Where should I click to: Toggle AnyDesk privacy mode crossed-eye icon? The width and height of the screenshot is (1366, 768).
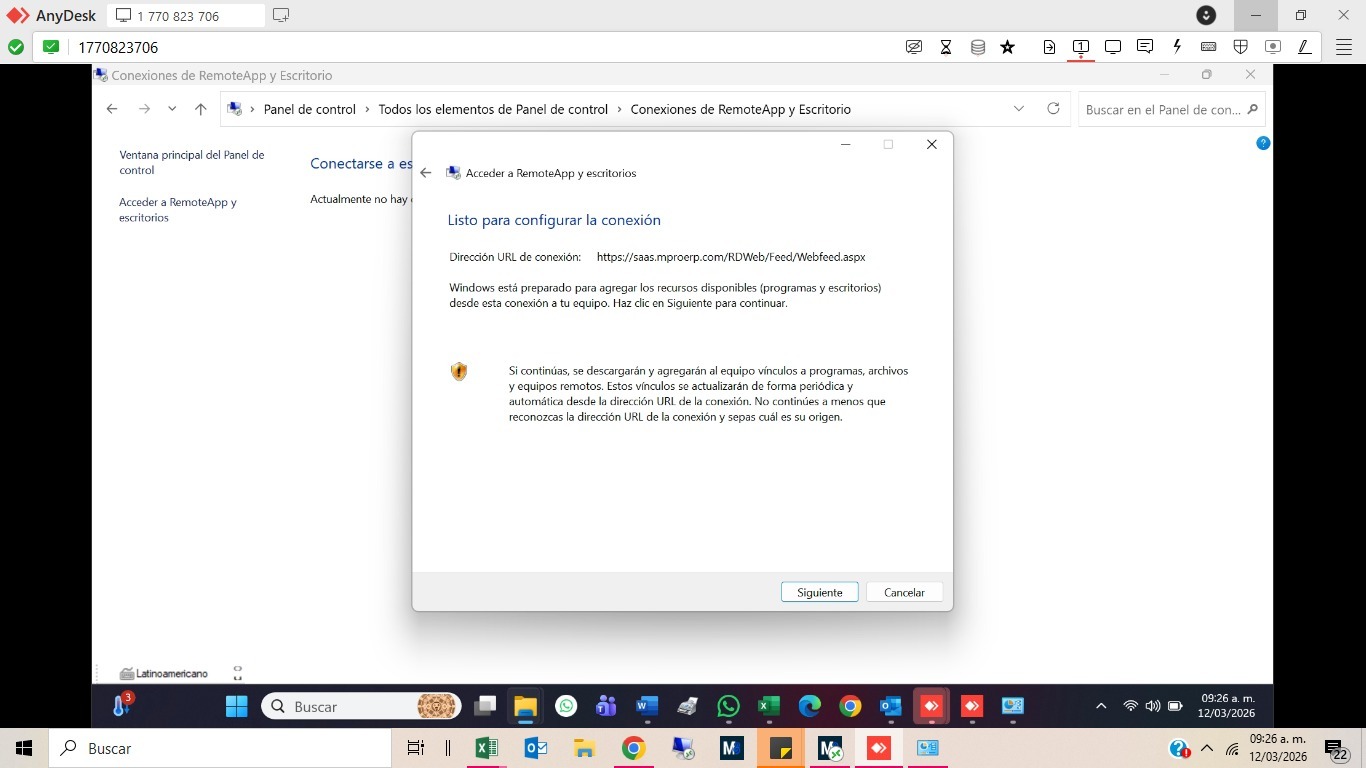coord(913,47)
